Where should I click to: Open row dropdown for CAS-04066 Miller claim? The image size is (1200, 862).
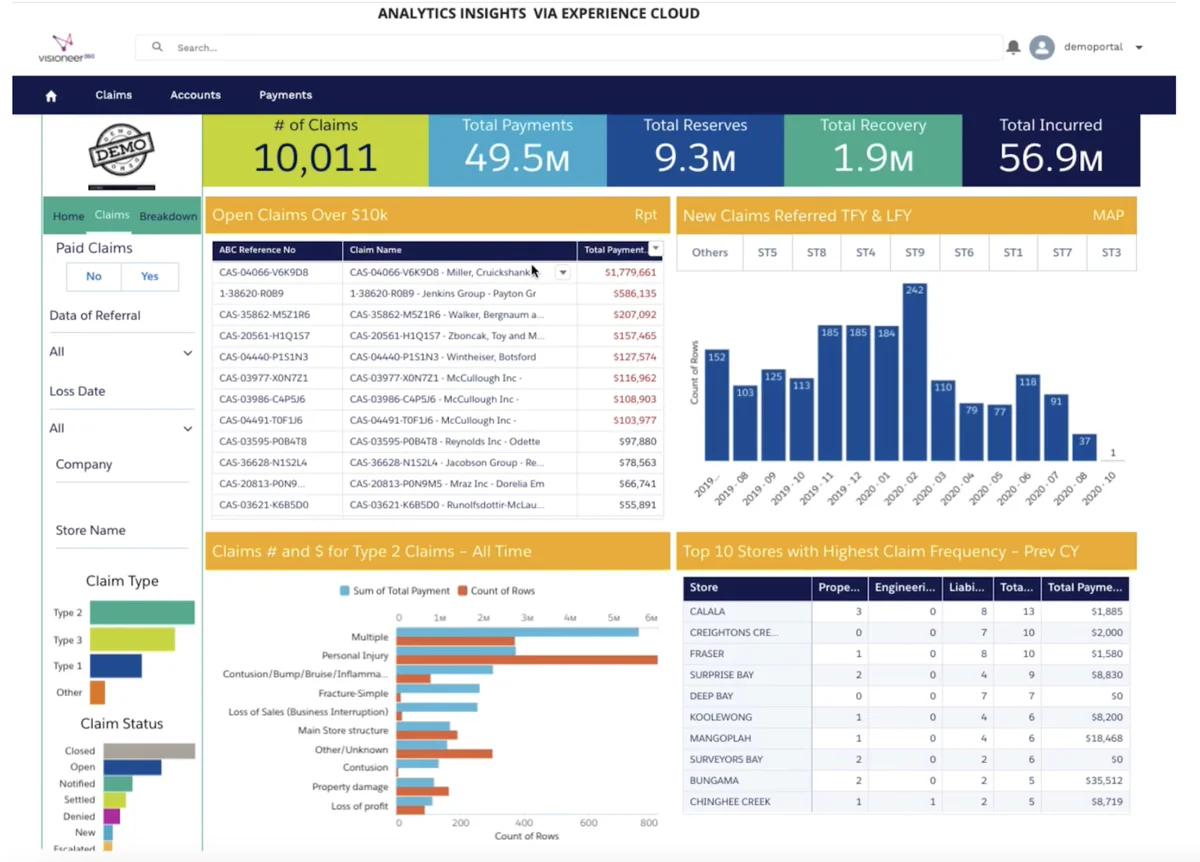coord(563,272)
